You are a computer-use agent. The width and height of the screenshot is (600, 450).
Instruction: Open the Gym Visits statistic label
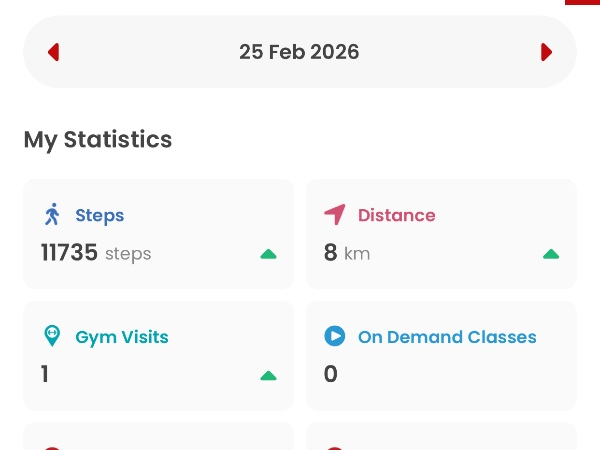coord(122,337)
